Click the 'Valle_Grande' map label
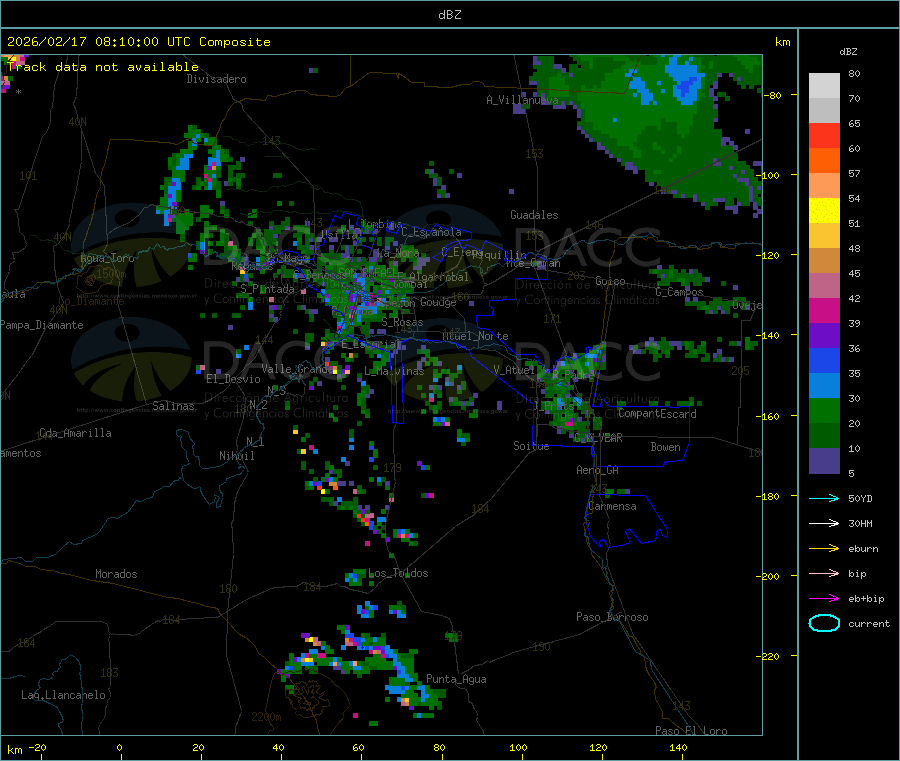900x761 pixels. click(297, 368)
